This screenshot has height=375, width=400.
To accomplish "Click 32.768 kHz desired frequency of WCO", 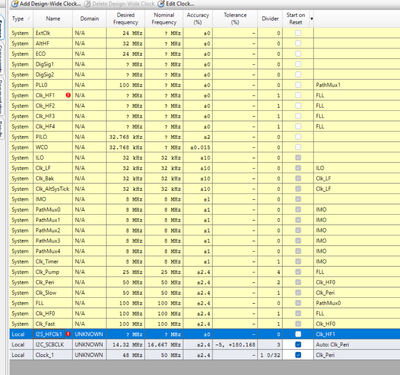I will (x=126, y=147).
